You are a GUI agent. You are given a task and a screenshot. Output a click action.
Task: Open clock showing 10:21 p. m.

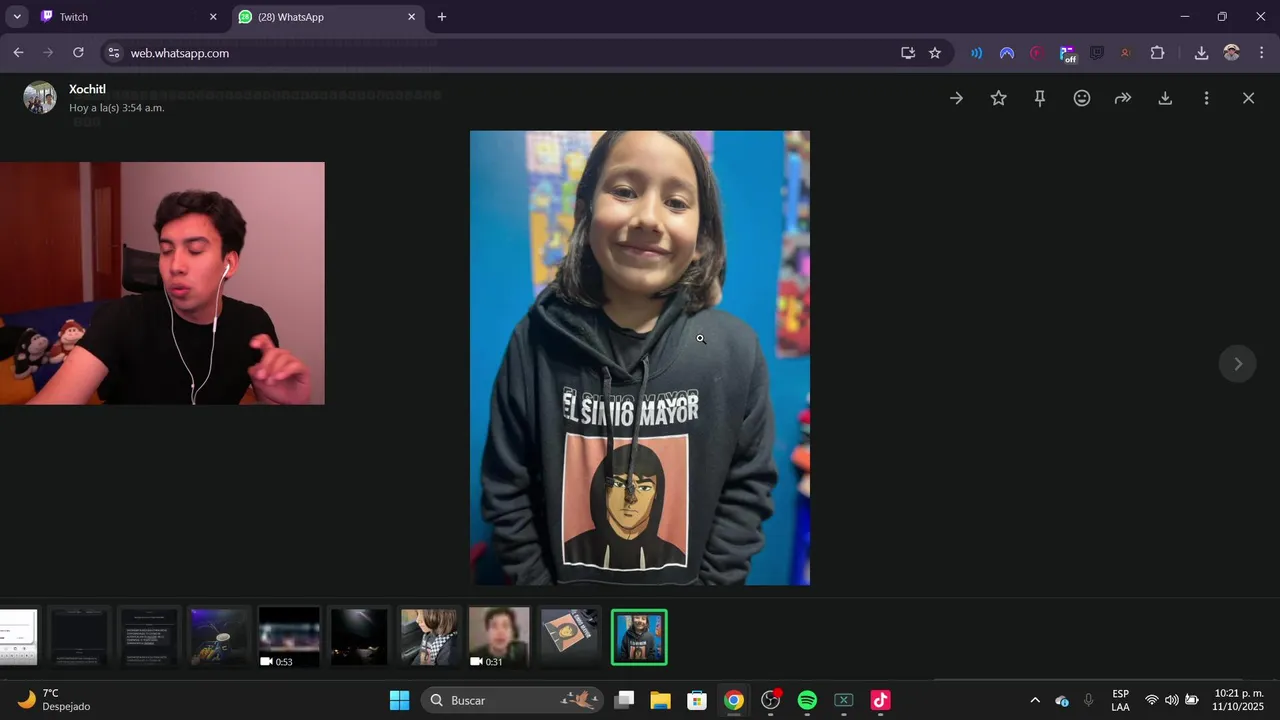tap(1238, 700)
